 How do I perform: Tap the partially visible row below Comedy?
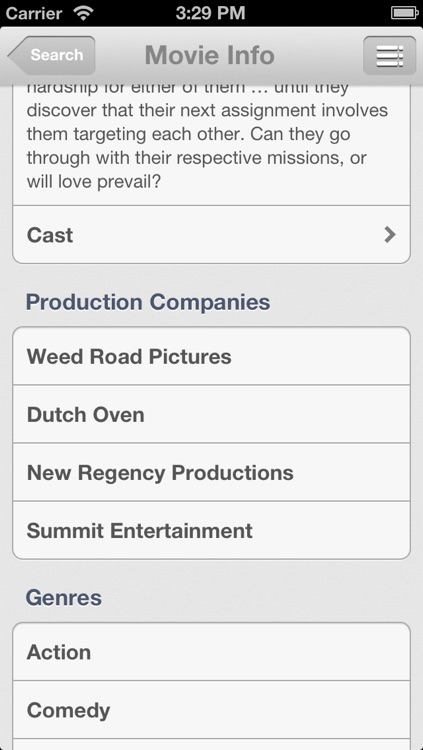212,744
